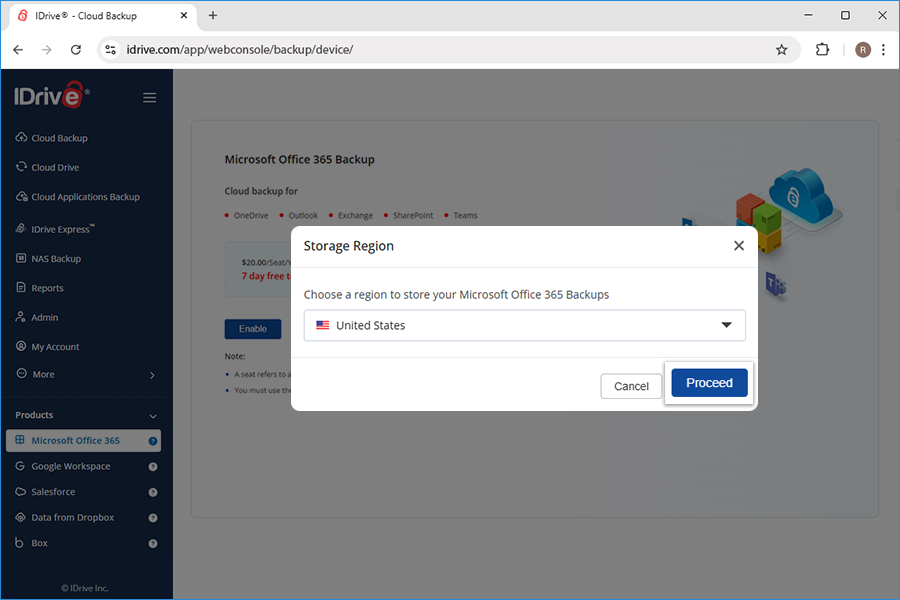This screenshot has height=600, width=900.
Task: Expand the More menu chevron
Action: coord(152,375)
